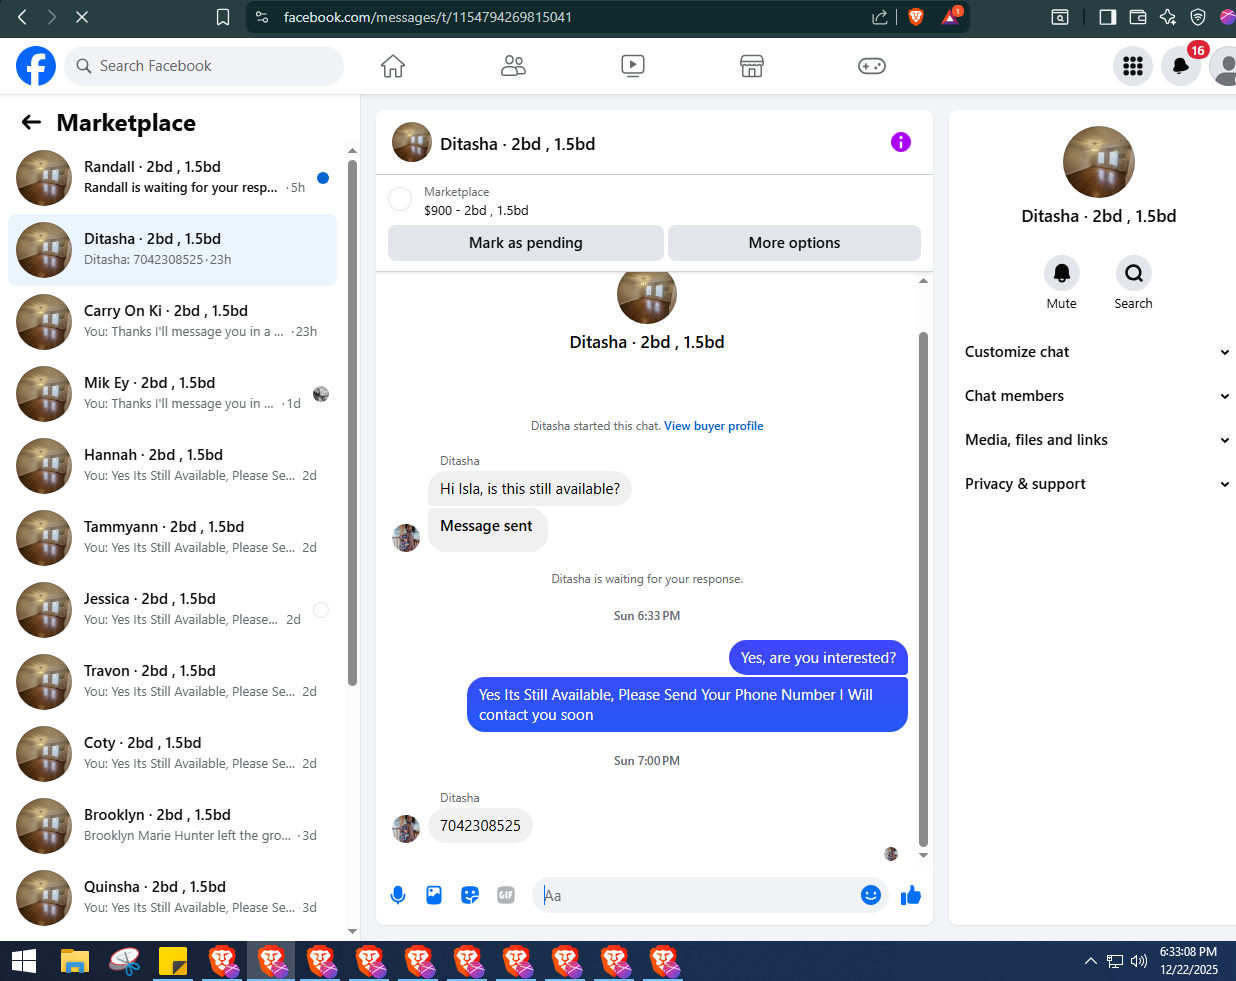Open the conversation information icon
The image size is (1236, 981).
click(901, 142)
